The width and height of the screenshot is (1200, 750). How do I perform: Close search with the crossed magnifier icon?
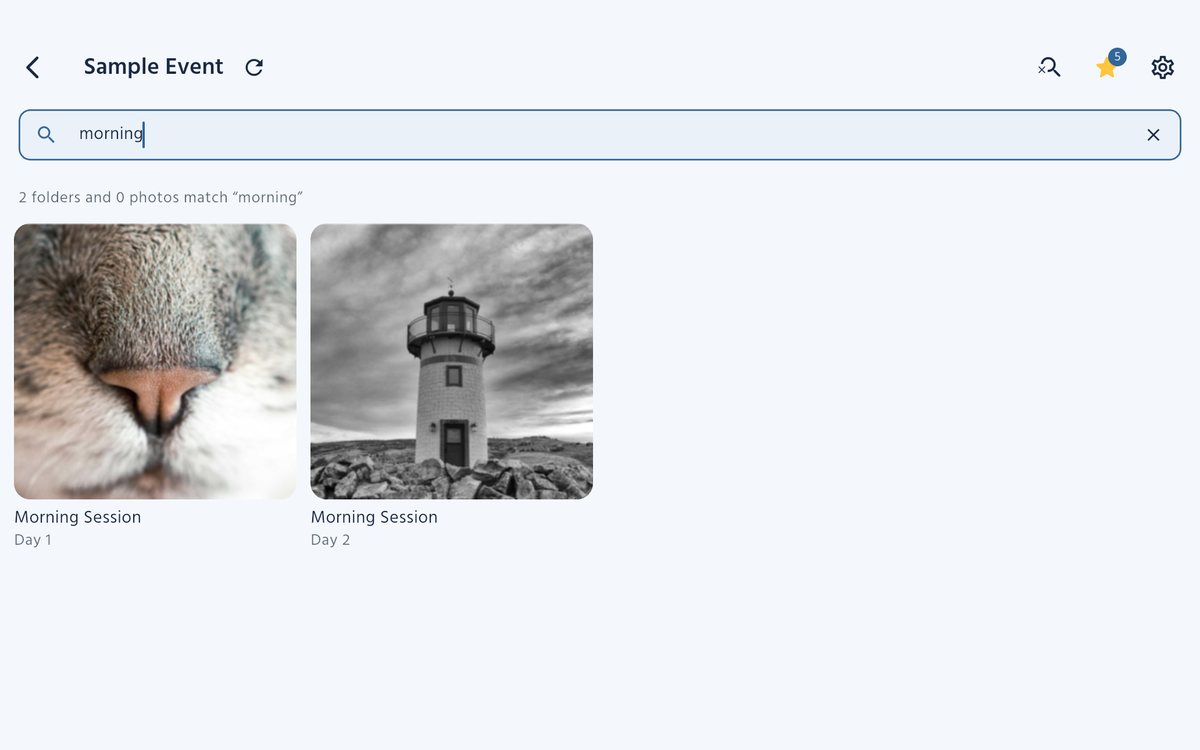tap(1049, 67)
